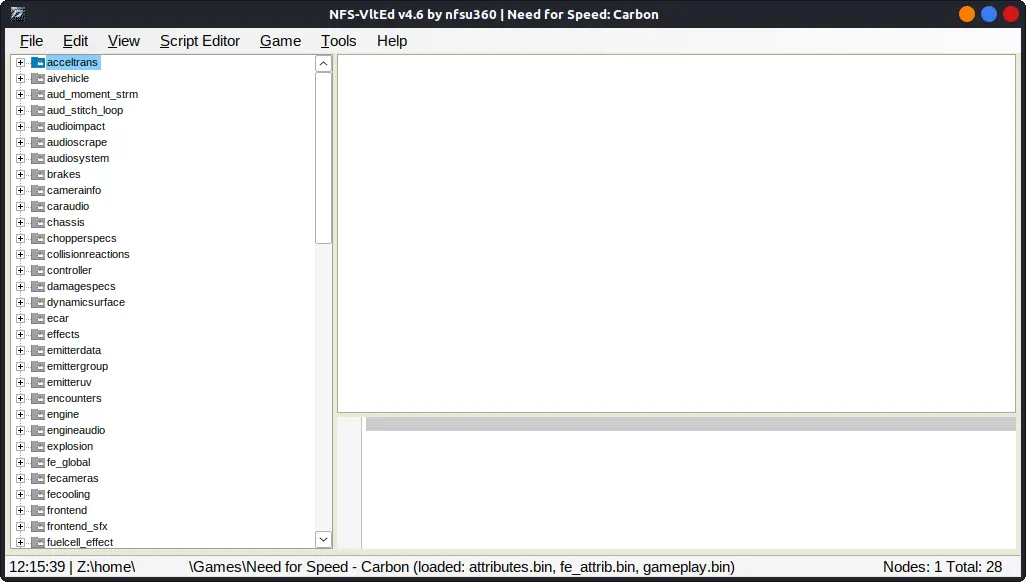Expand the aud_stitch_loop tree node
The width and height of the screenshot is (1026, 582).
pyautogui.click(x=20, y=111)
